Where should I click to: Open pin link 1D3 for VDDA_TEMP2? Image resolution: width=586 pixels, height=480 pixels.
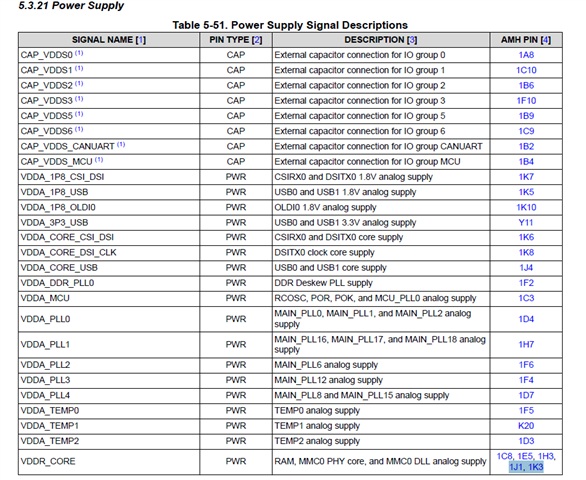coord(526,441)
